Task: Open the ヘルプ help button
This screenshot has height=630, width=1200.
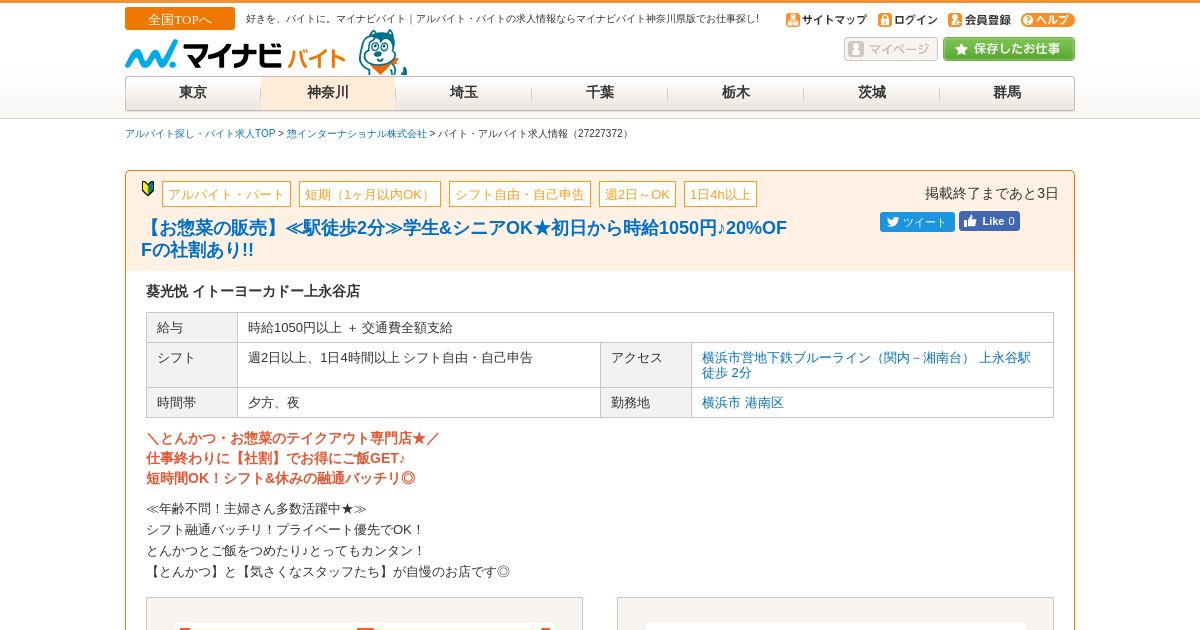Action: click(1048, 20)
